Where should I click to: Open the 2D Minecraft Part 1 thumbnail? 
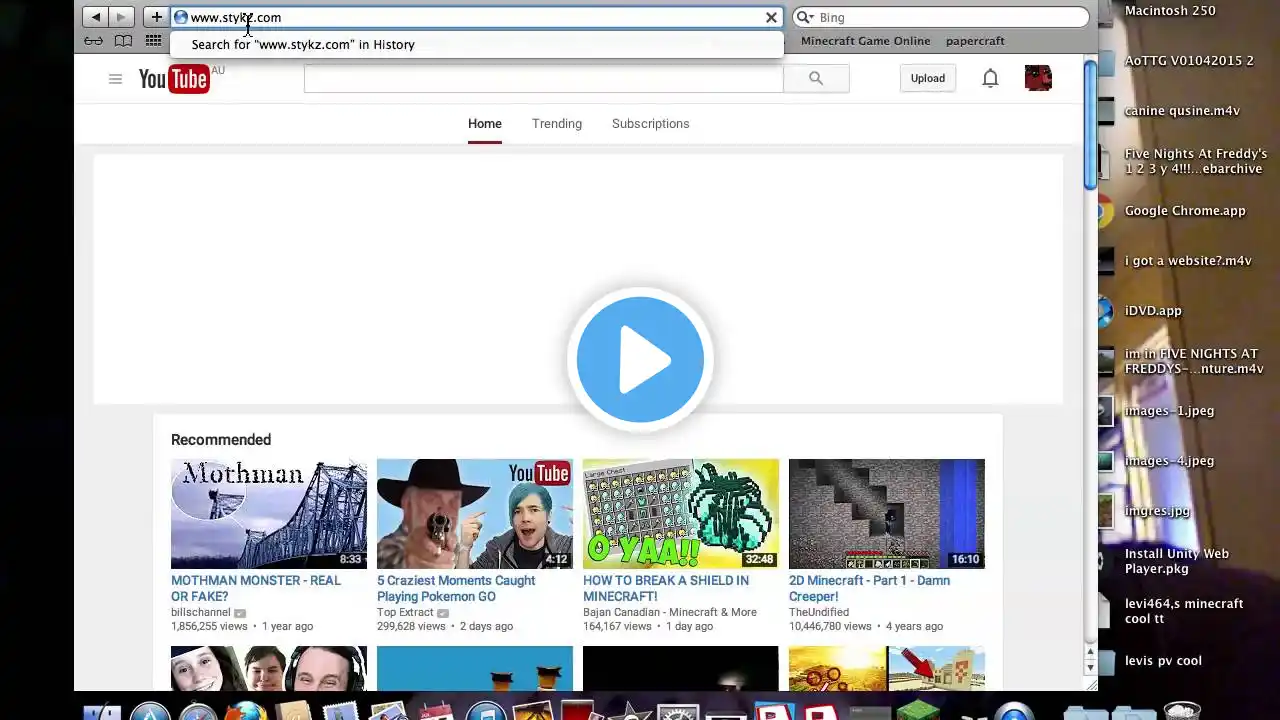886,513
